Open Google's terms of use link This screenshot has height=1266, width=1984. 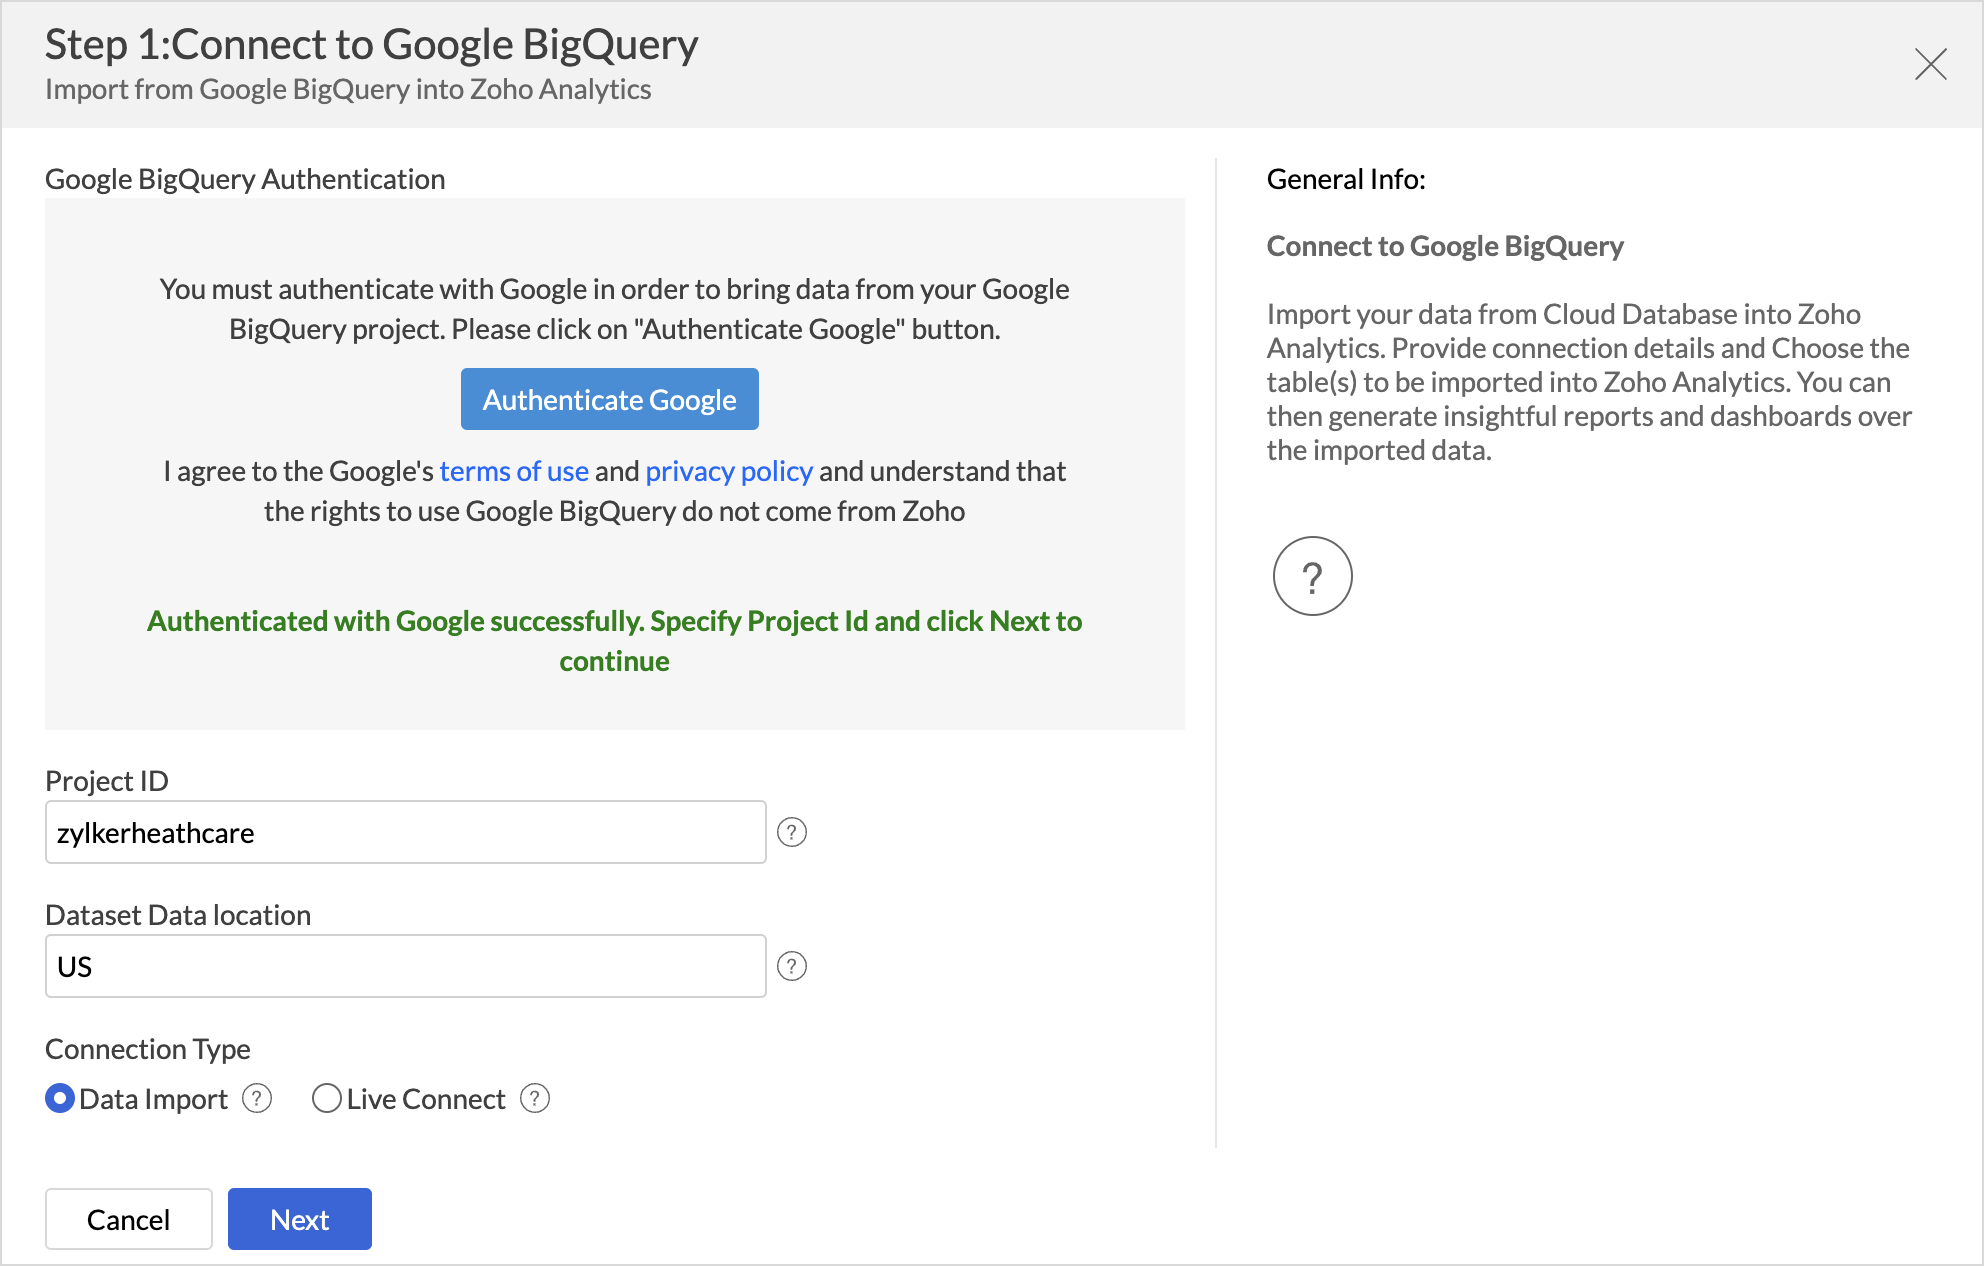coord(514,471)
